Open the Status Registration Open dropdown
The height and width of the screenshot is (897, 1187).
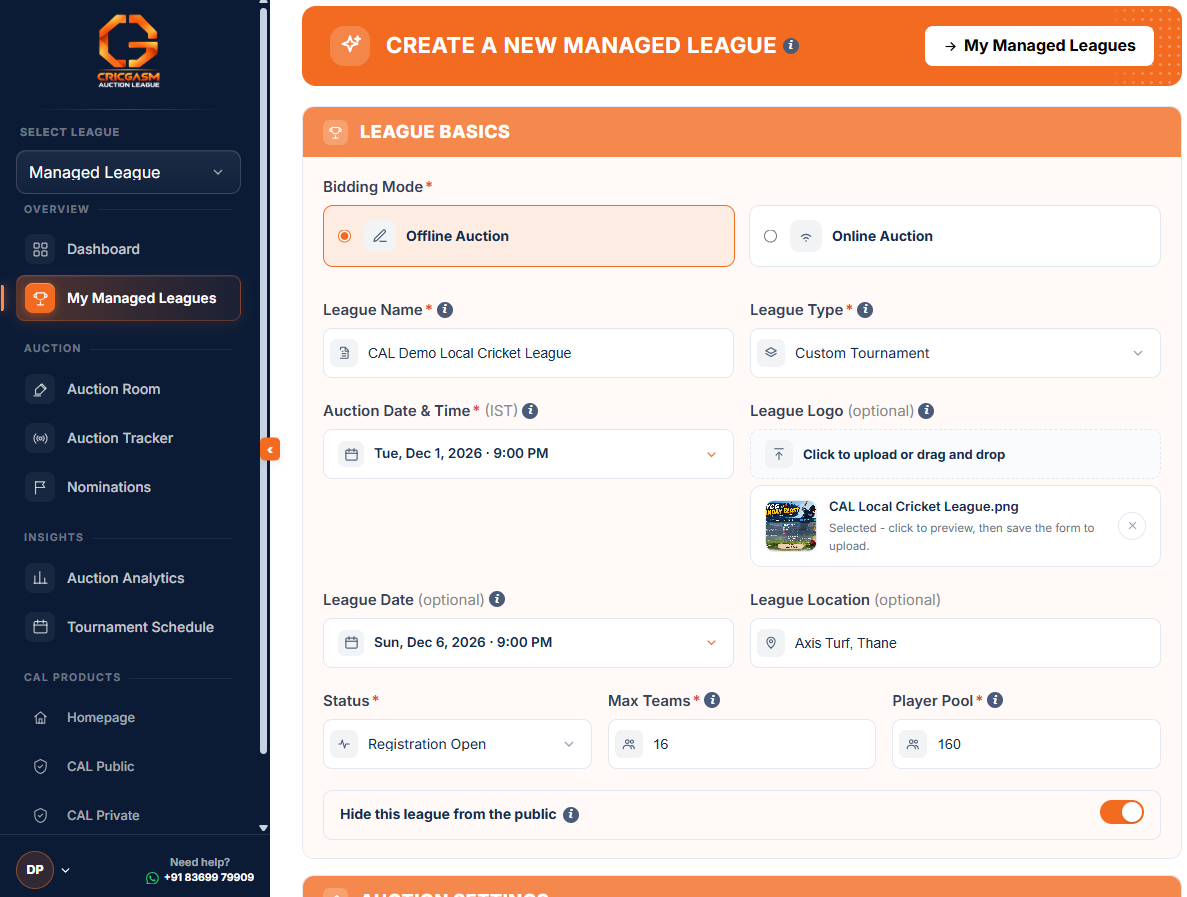[457, 744]
